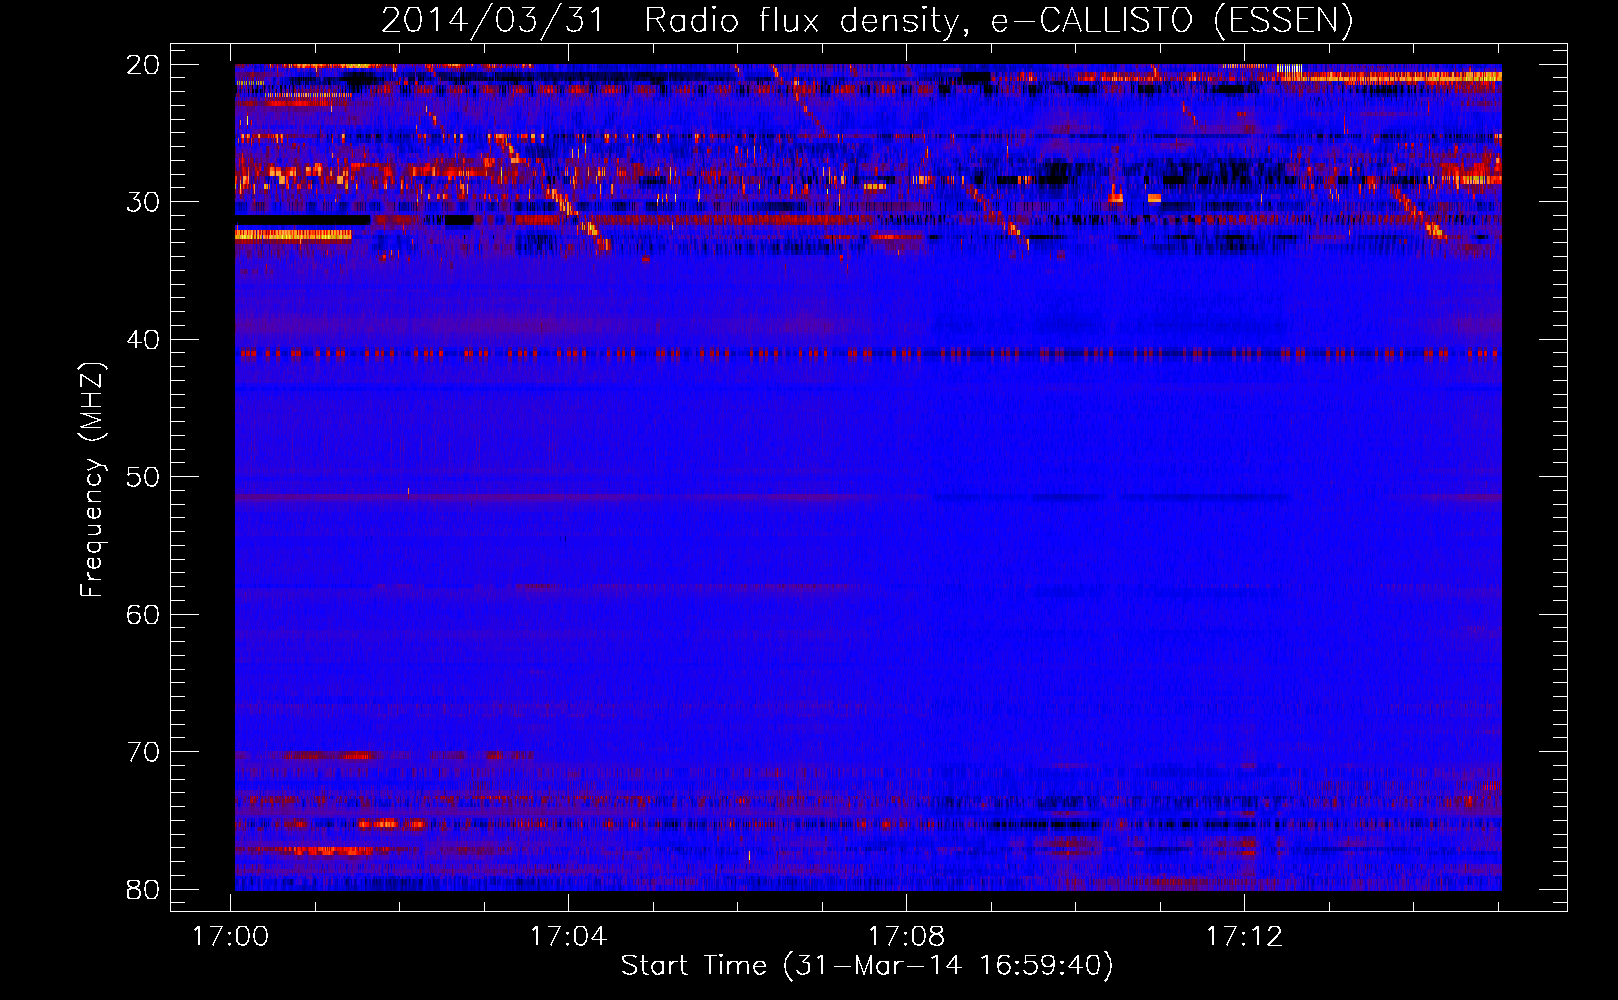Click the '20' frequency tick label

pyautogui.click(x=143, y=65)
